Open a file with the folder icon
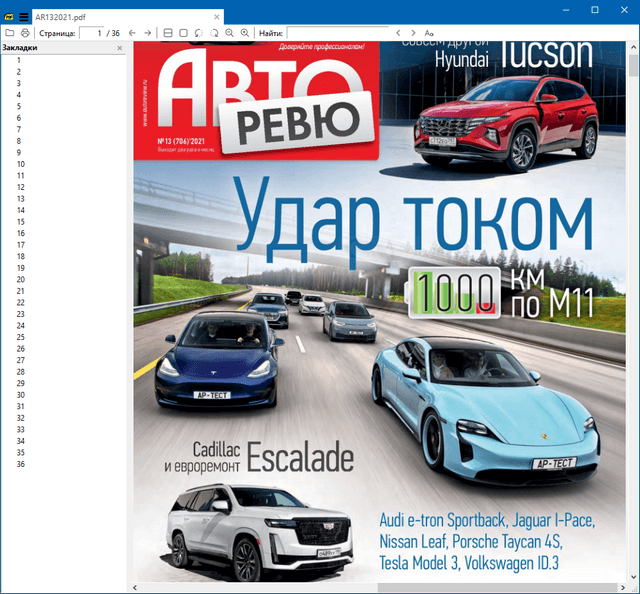The width and height of the screenshot is (640, 594). (x=10, y=33)
